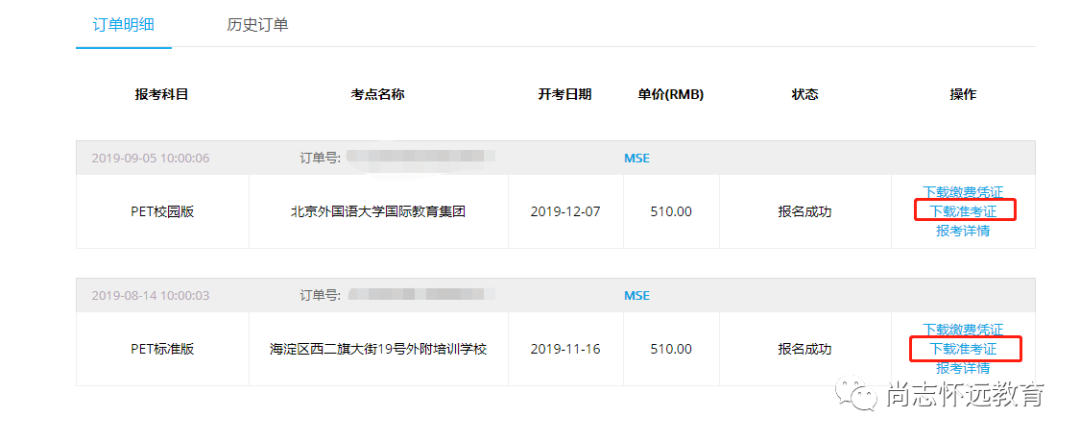Click the 海淀区西二旗大街19号外附培训学校 test center name
The width and height of the screenshot is (1080, 442).
[x=378, y=349]
